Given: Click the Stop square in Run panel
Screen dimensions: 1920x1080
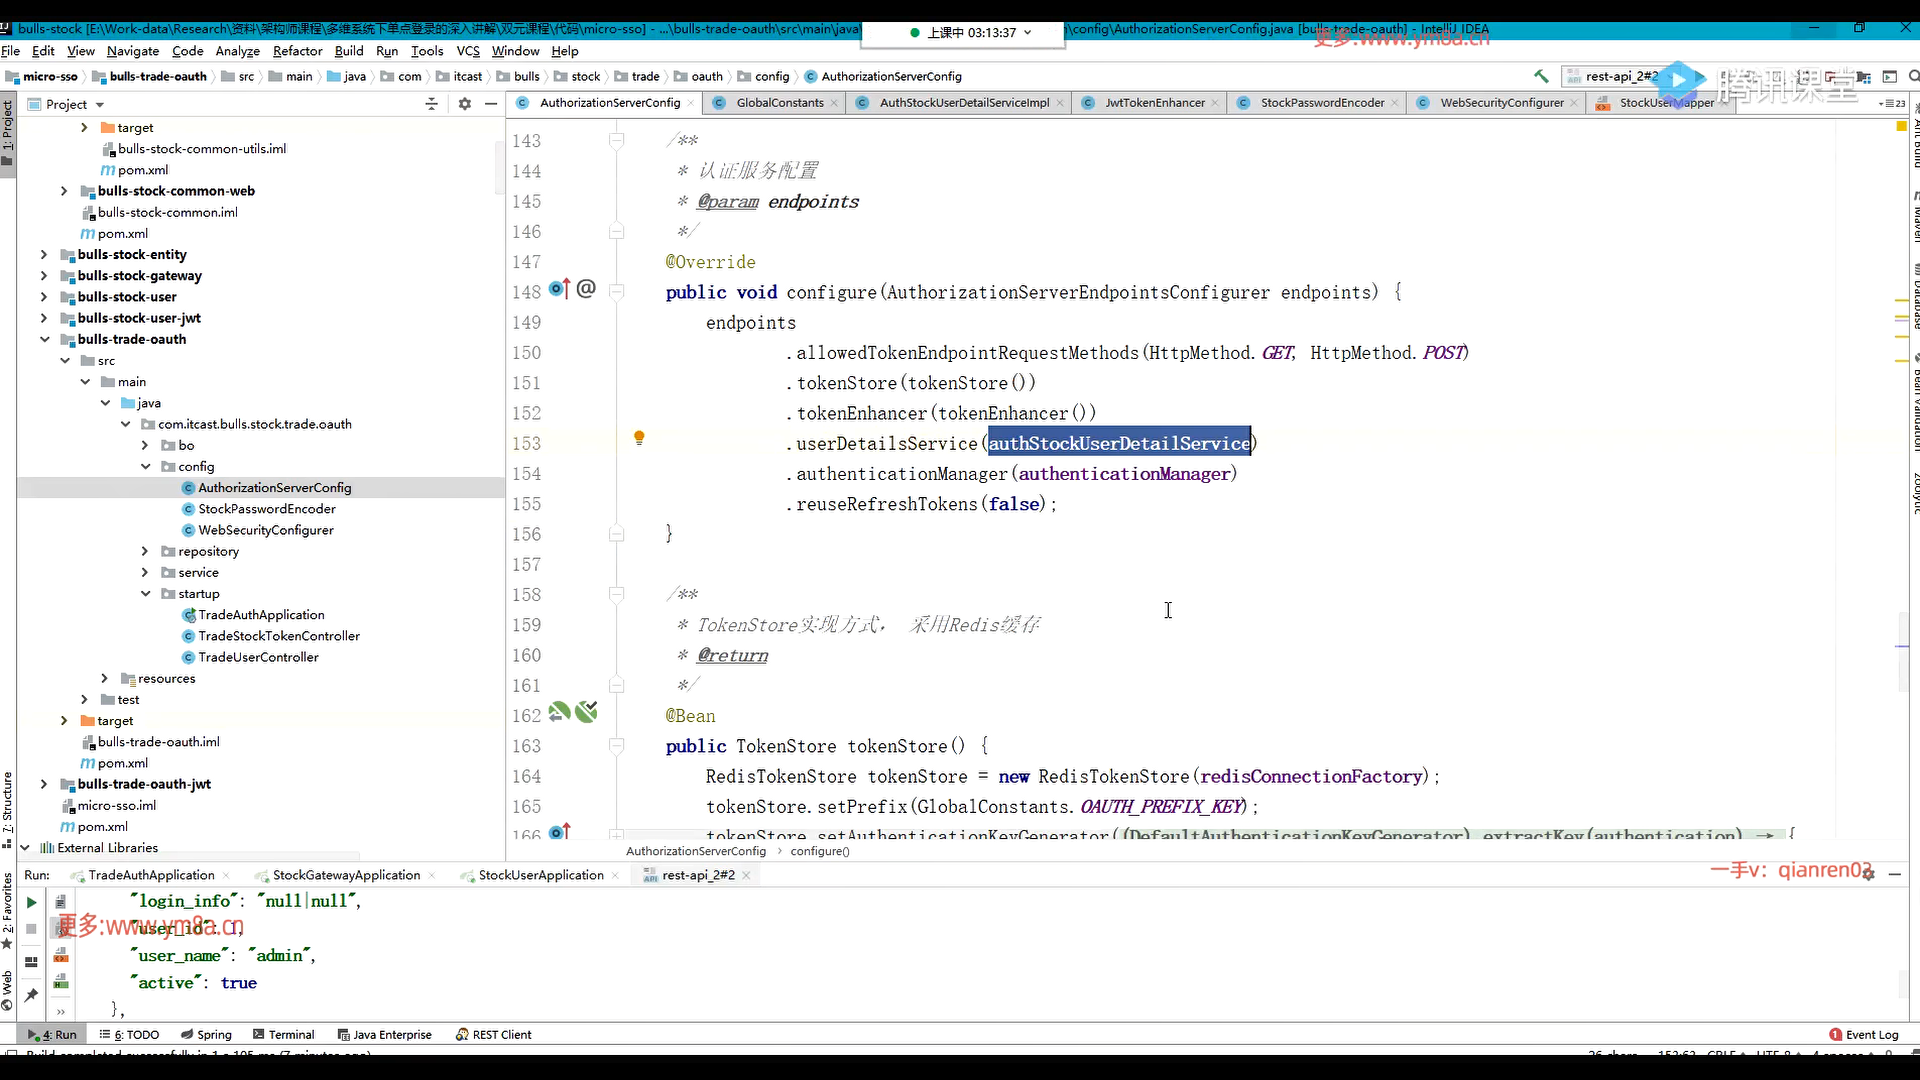Looking at the screenshot, I should [x=31, y=929].
